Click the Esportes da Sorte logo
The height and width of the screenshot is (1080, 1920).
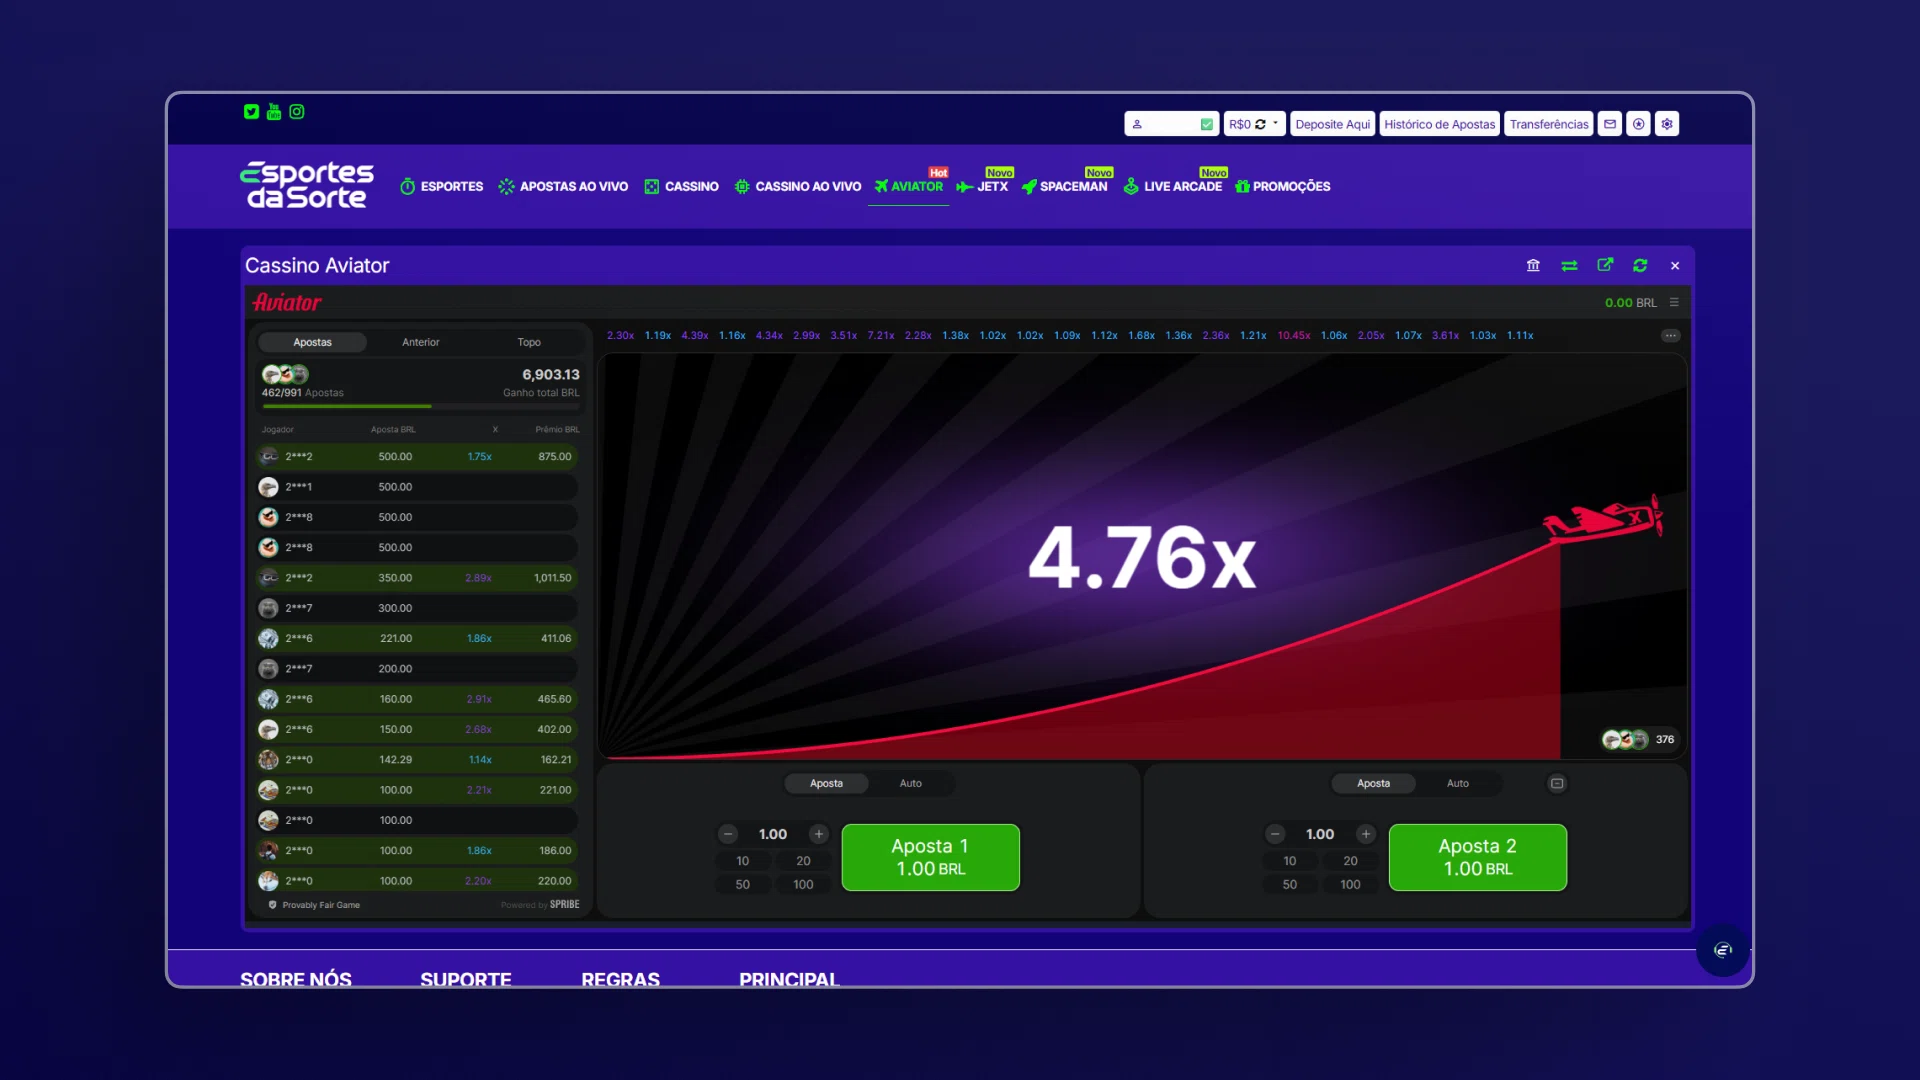point(307,185)
